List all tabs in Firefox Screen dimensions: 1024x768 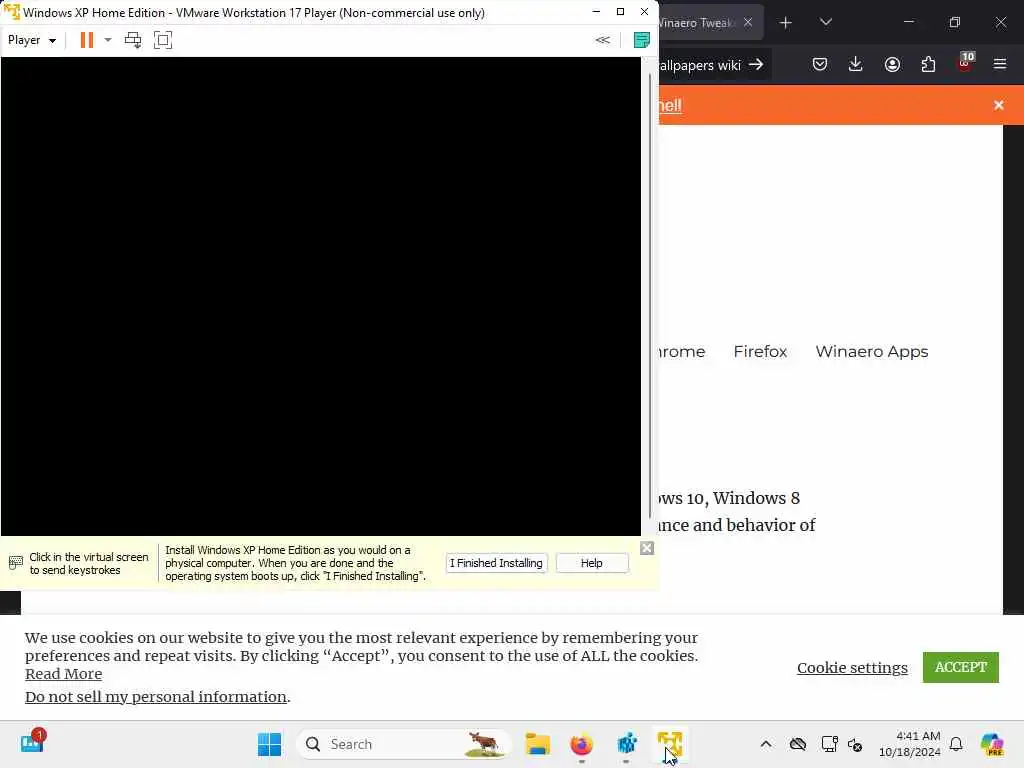[x=825, y=22]
